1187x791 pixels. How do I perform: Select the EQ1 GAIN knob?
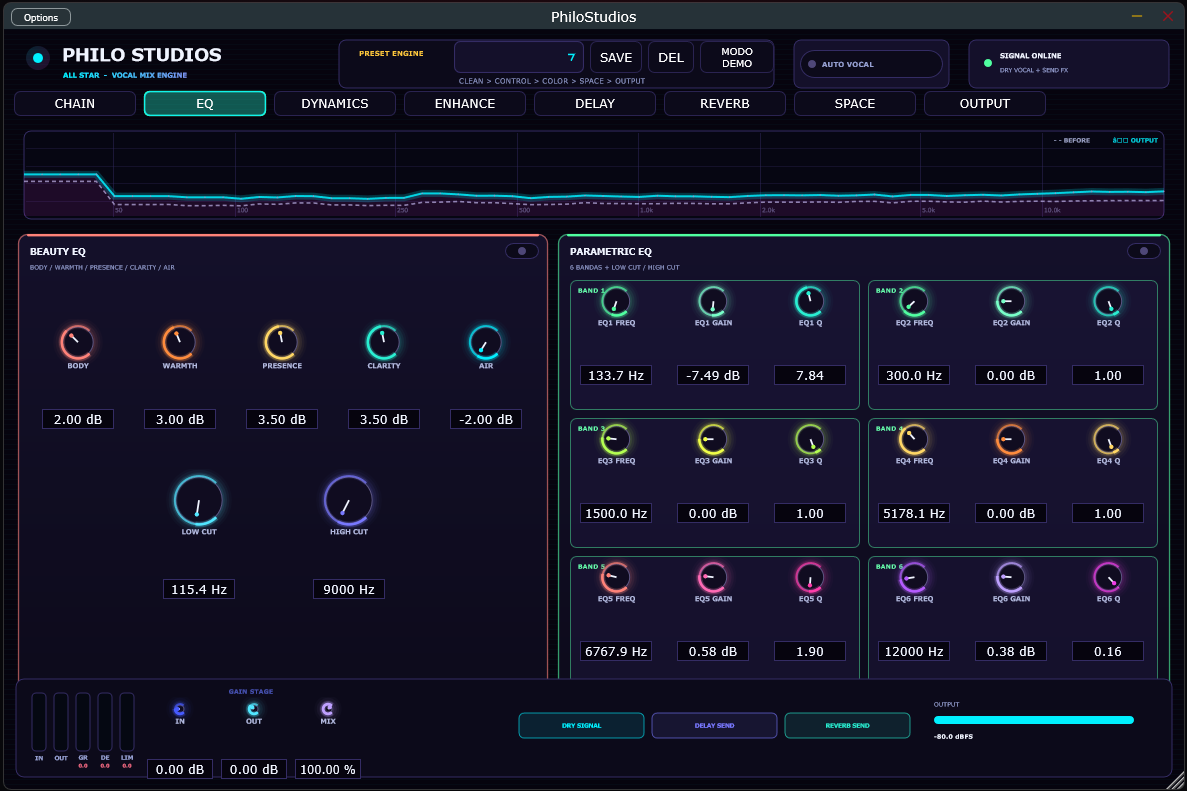[712, 301]
